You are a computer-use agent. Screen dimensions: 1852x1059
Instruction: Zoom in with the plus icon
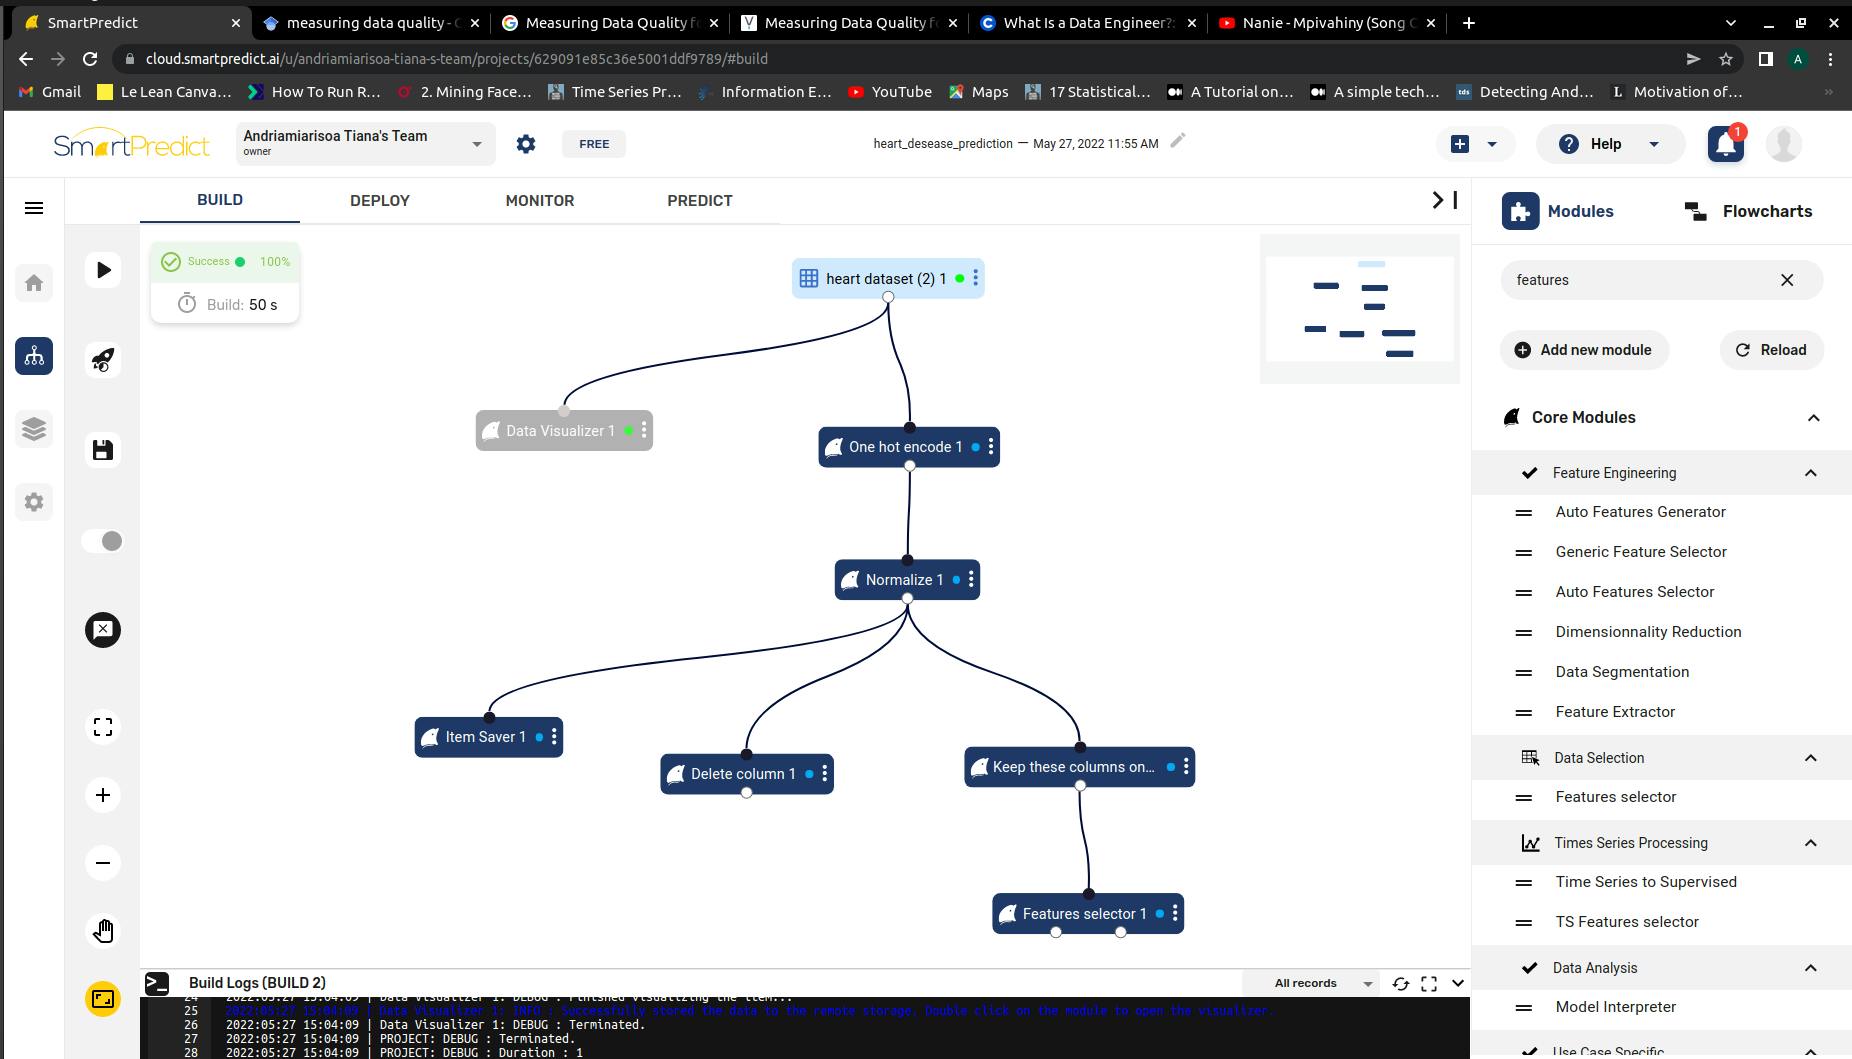pos(103,795)
